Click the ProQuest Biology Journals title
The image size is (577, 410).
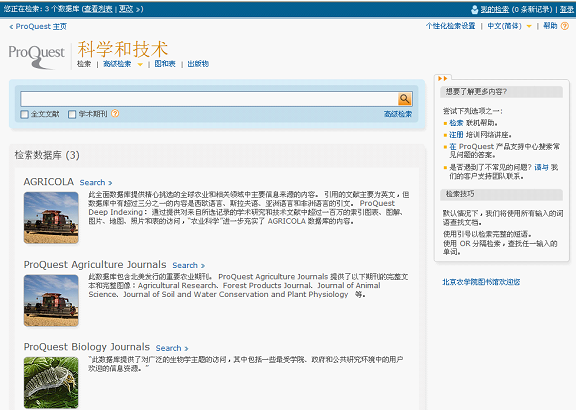[87, 347]
